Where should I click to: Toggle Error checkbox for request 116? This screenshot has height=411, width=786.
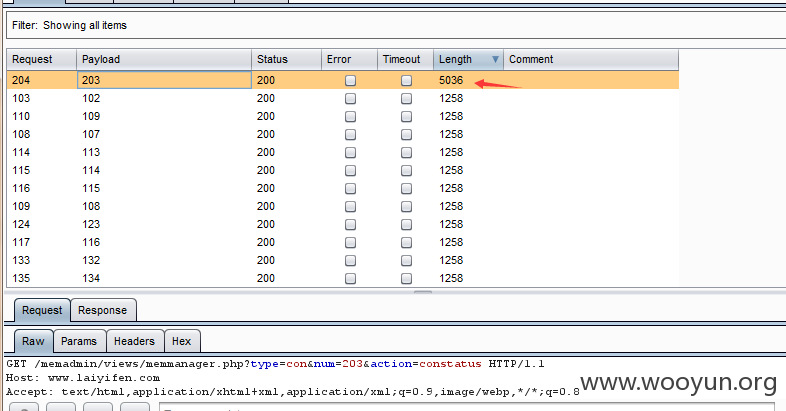coord(350,188)
